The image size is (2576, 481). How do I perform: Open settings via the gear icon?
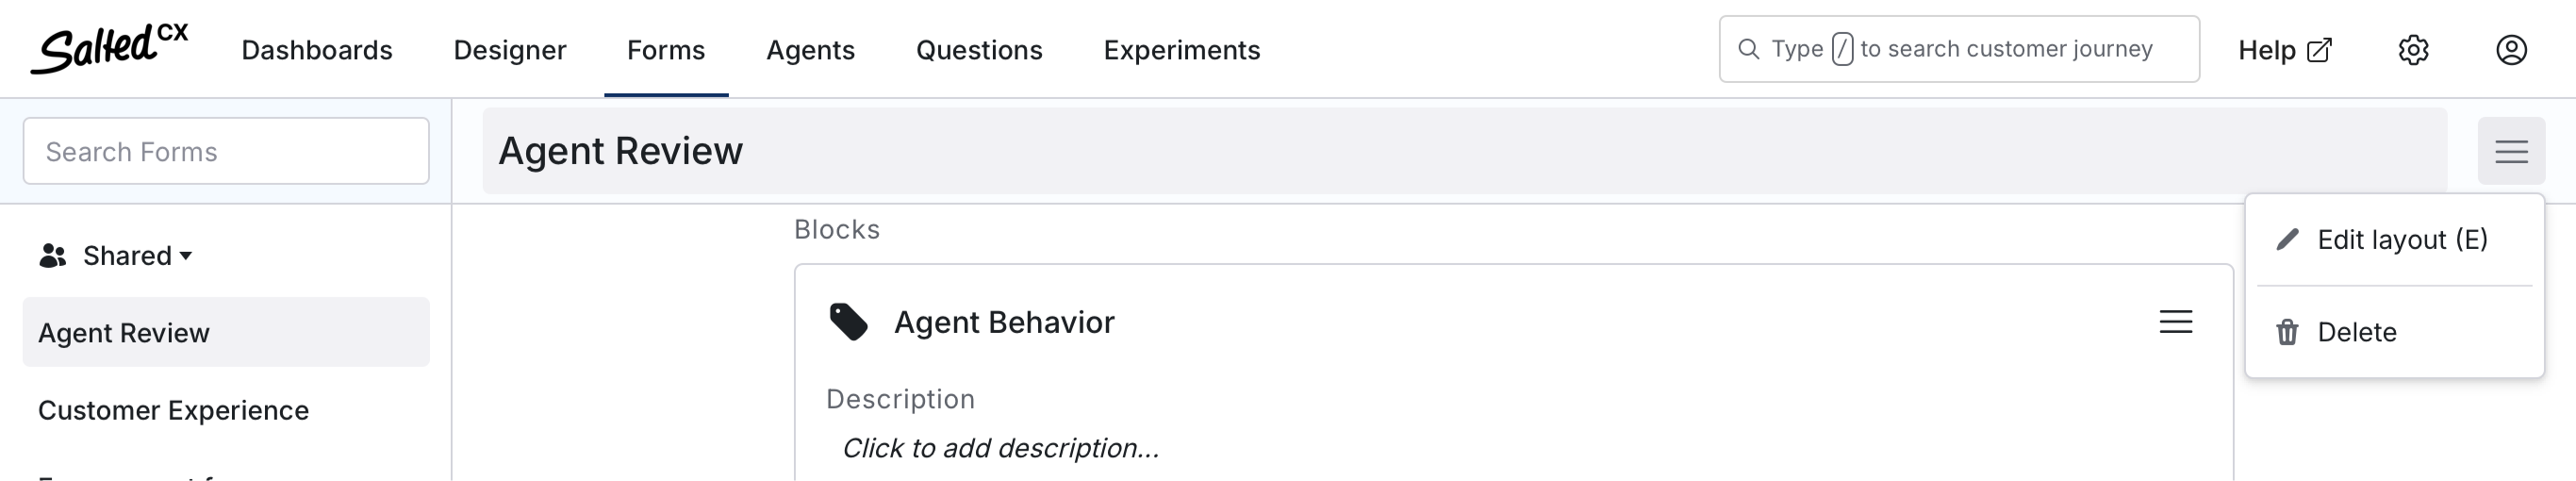click(x=2413, y=50)
